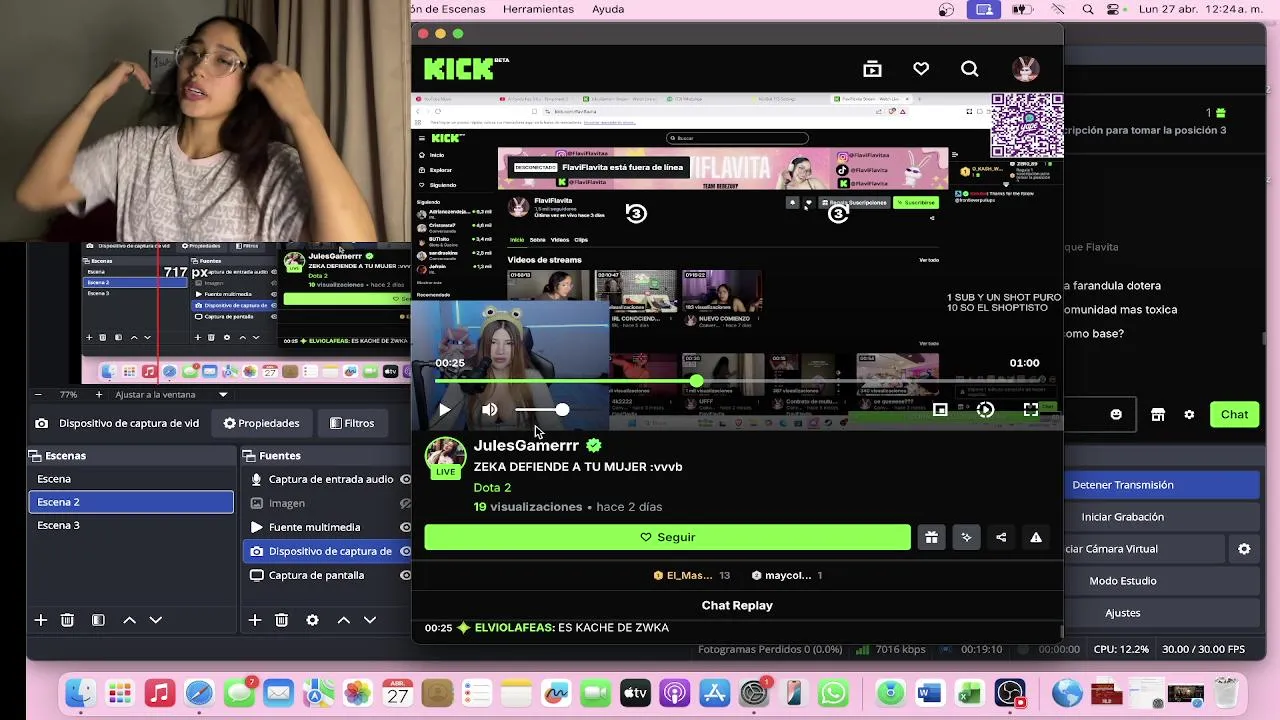Image resolution: width=1280 pixels, height=720 pixels.
Task: Delete selected scene with trash icon
Action: pos(67,620)
